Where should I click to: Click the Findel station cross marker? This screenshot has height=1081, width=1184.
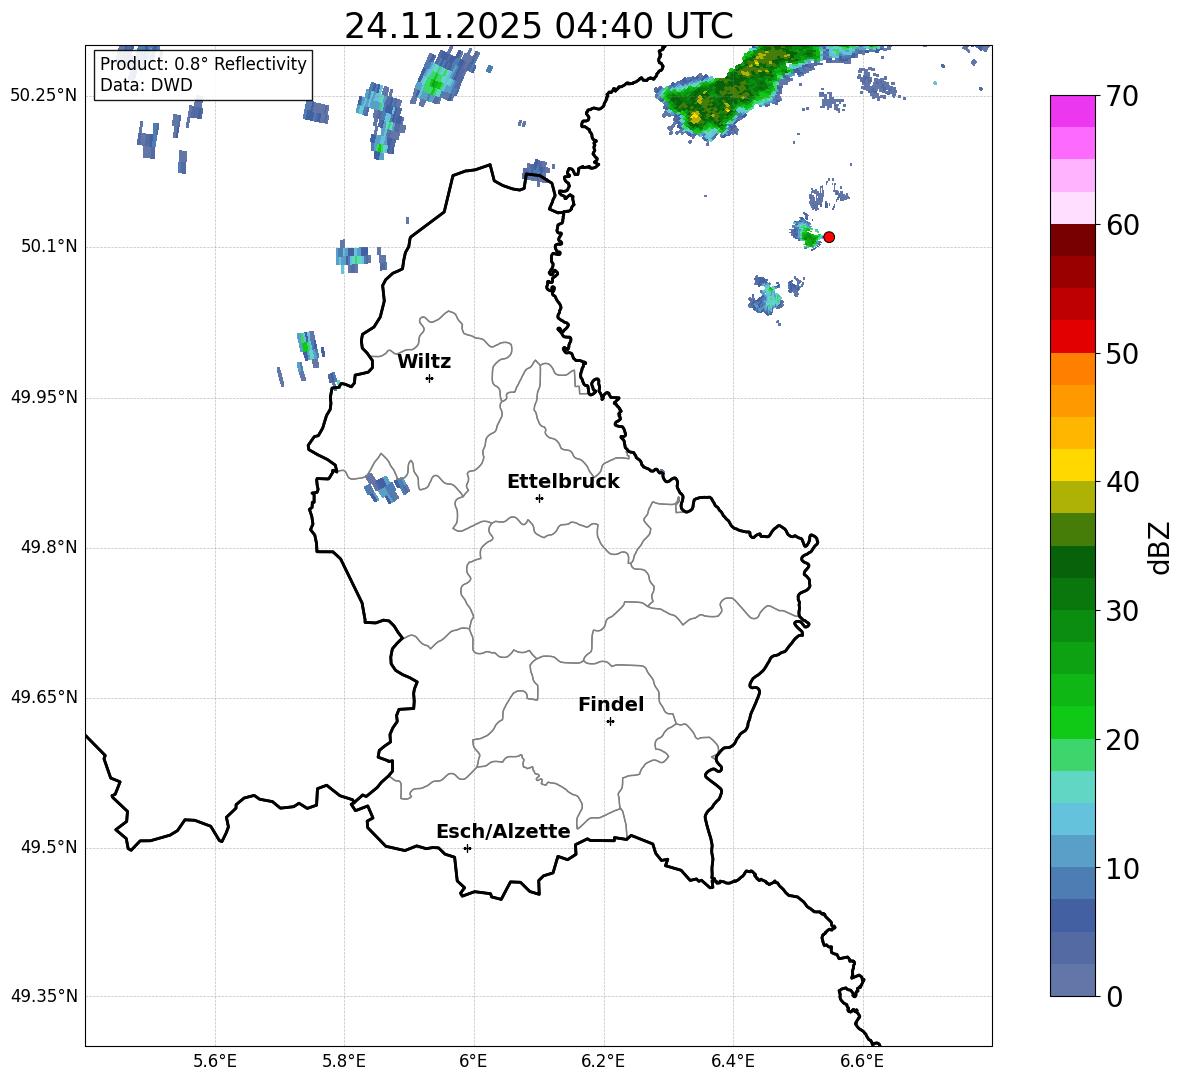pos(610,722)
